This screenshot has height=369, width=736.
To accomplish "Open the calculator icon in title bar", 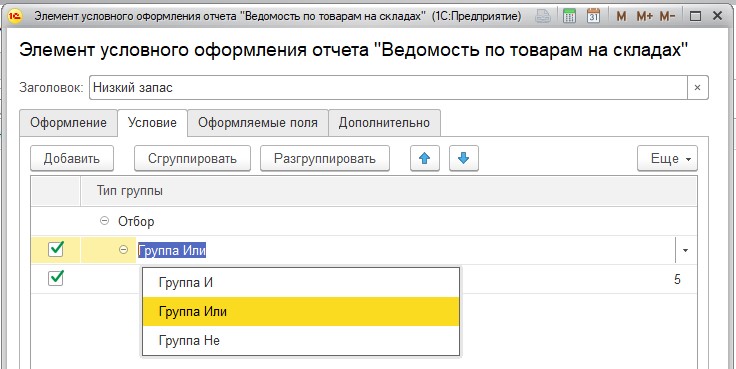I will pyautogui.click(x=569, y=16).
